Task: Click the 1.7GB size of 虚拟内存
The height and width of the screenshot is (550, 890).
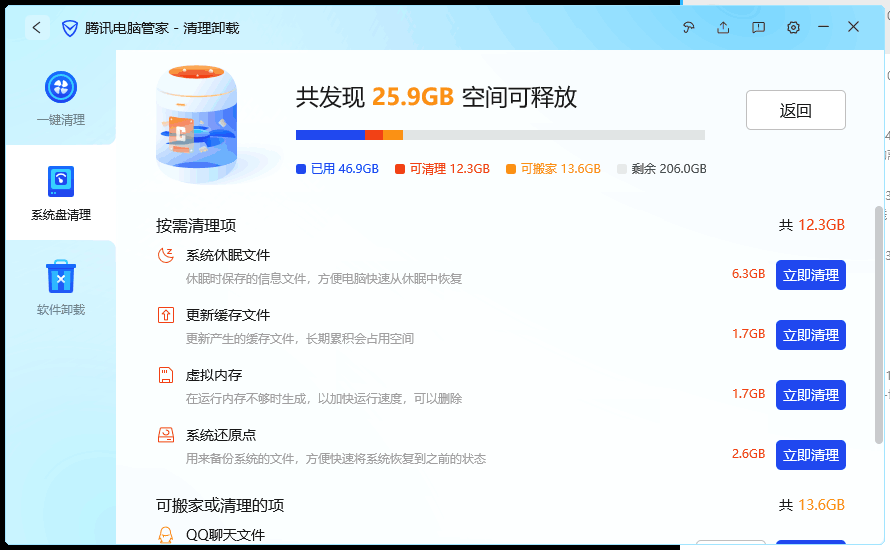Action: pyautogui.click(x=748, y=394)
